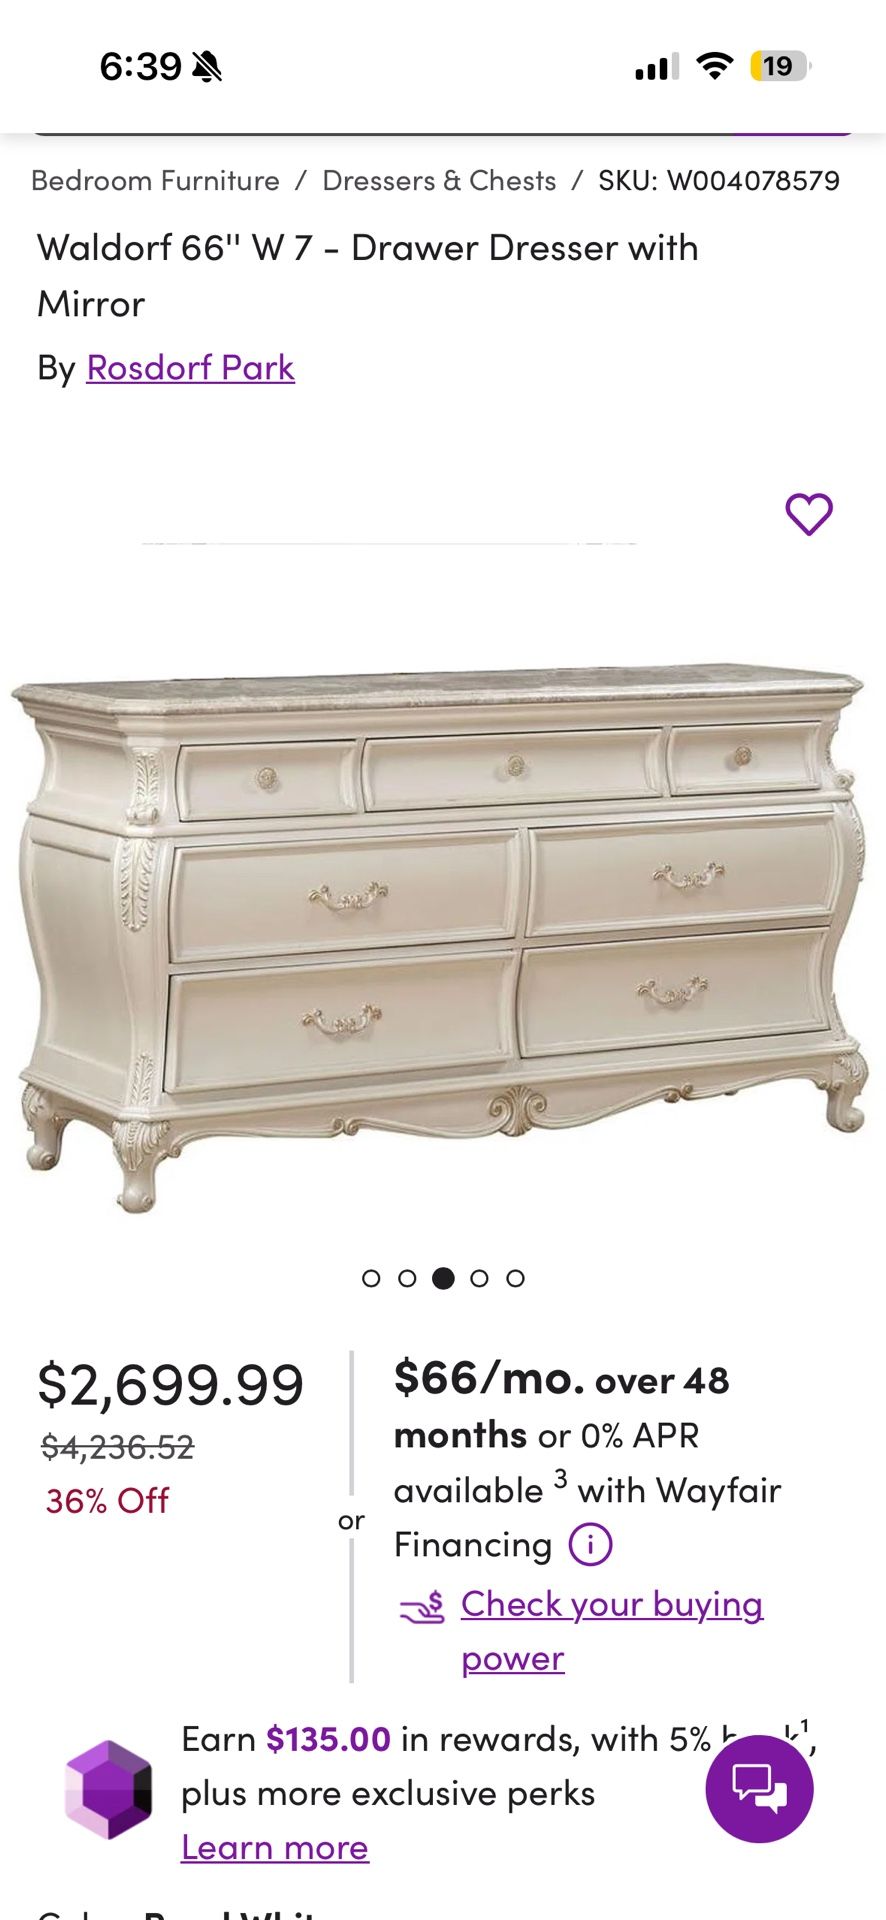The image size is (886, 1920).
Task: Tap the battery indicator in status bar
Action: (780, 66)
